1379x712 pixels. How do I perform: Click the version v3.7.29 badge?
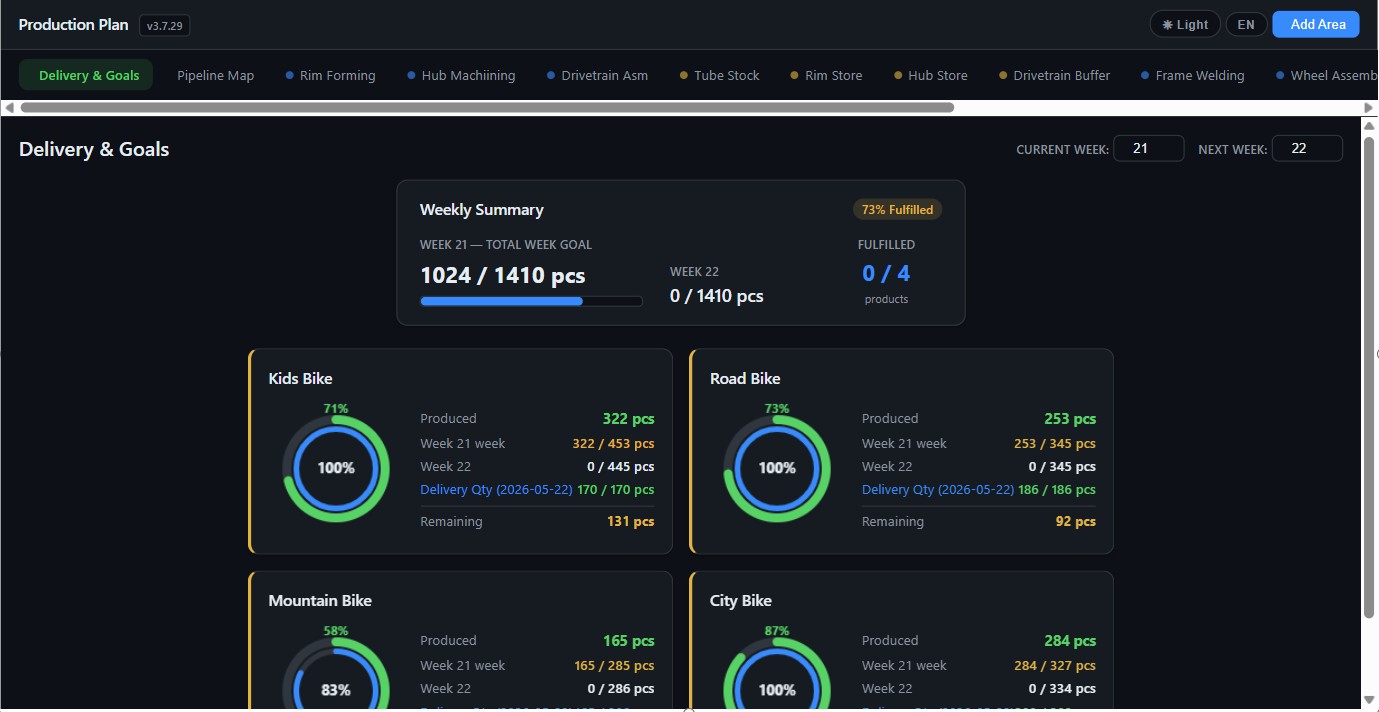coord(165,26)
